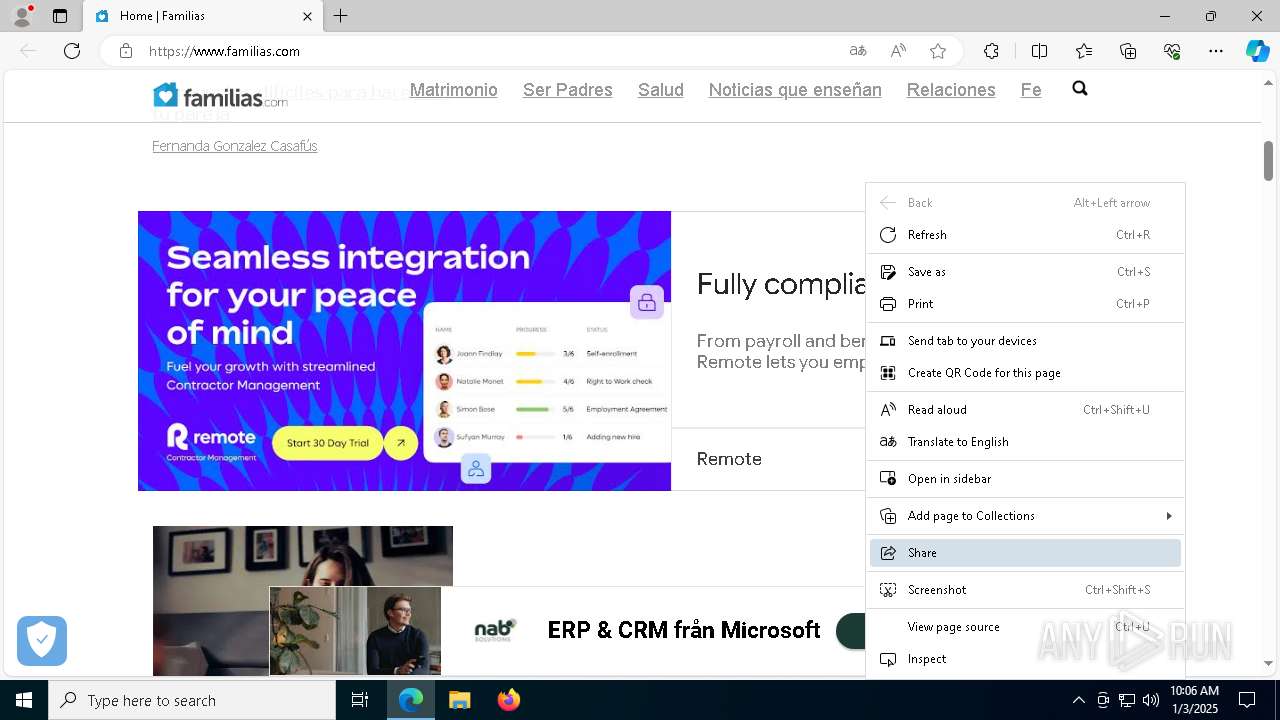
Task: Click the translate icon in address bar
Action: (858, 51)
